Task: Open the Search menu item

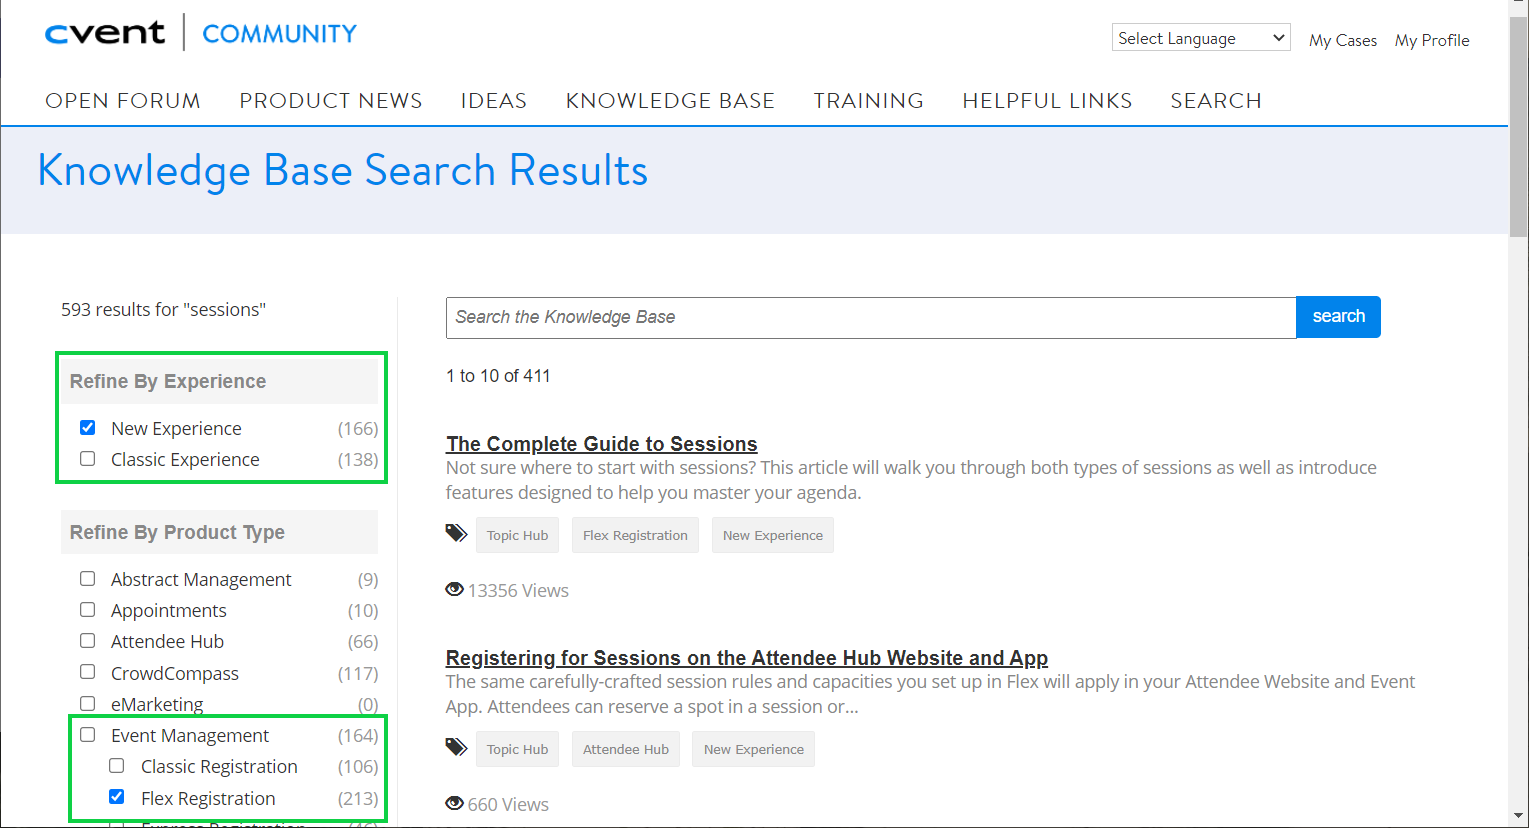Action: (x=1216, y=101)
